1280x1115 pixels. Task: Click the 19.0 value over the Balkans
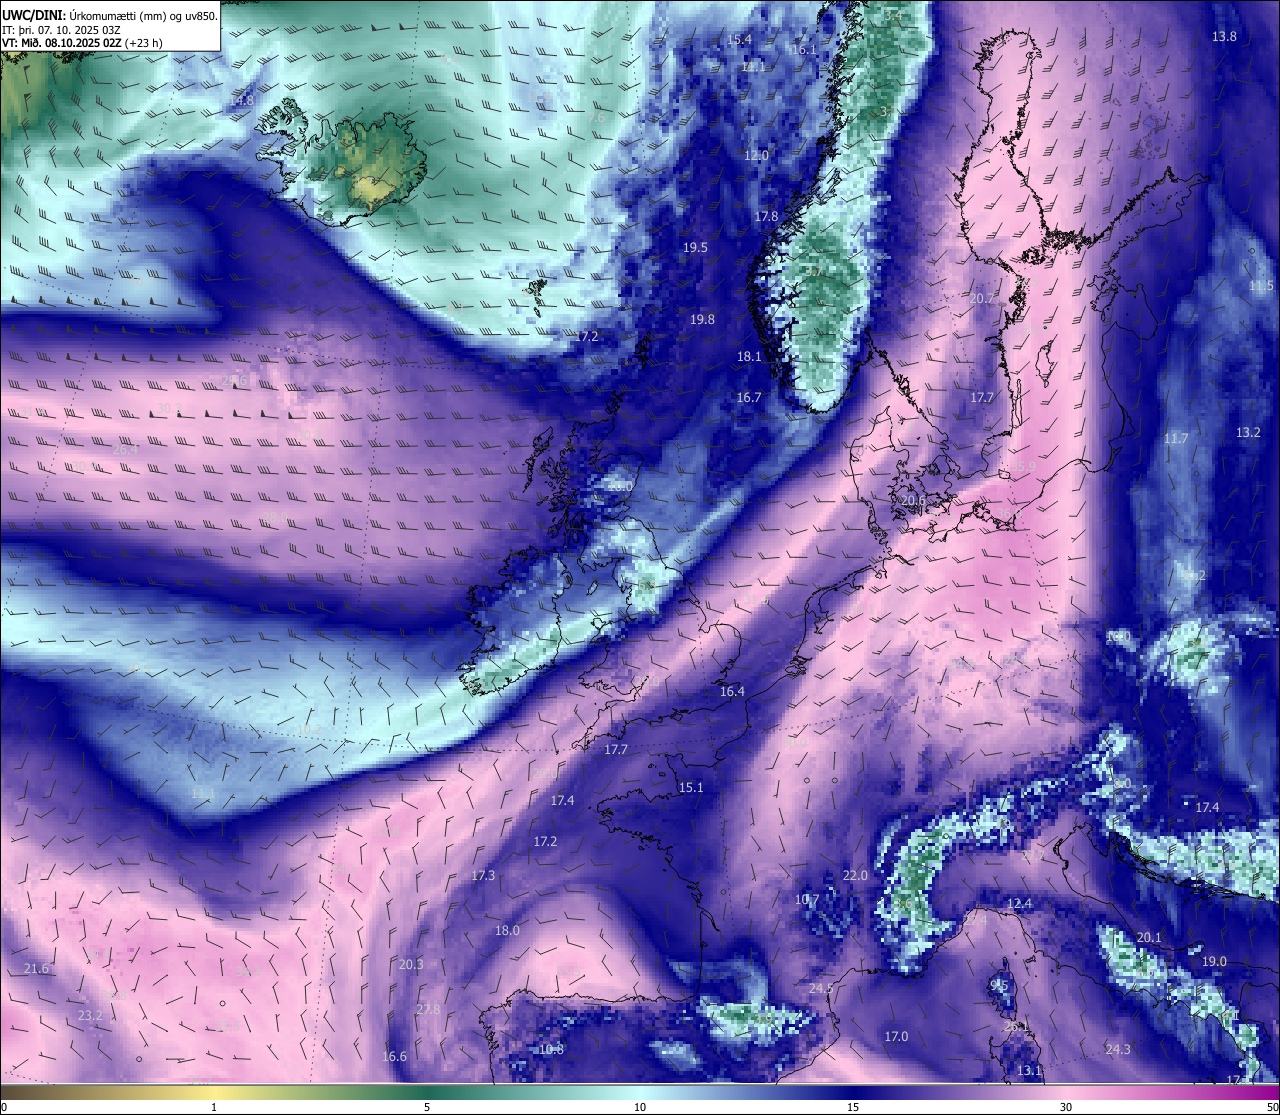tap(1214, 961)
